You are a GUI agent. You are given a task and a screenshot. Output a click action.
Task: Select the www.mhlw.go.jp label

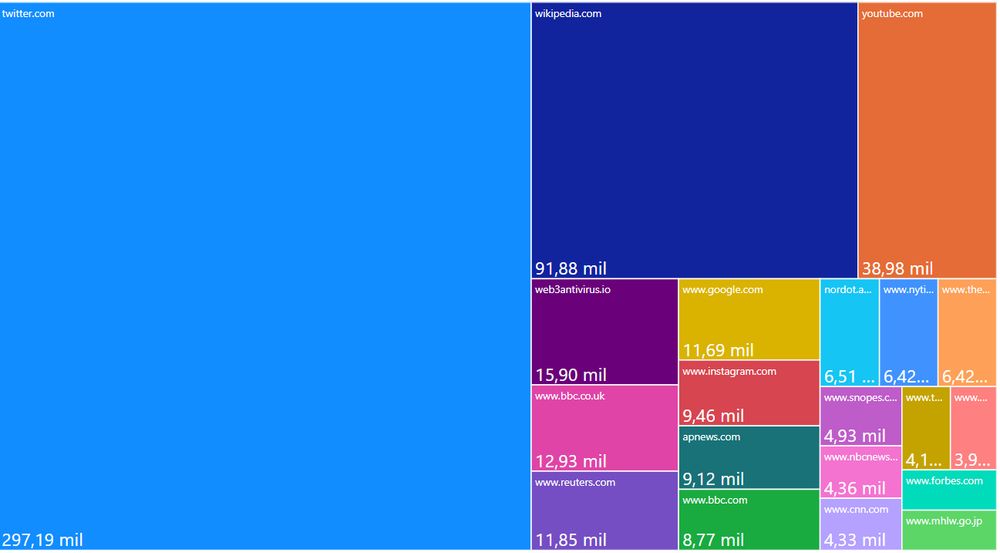pyautogui.click(x=944, y=522)
